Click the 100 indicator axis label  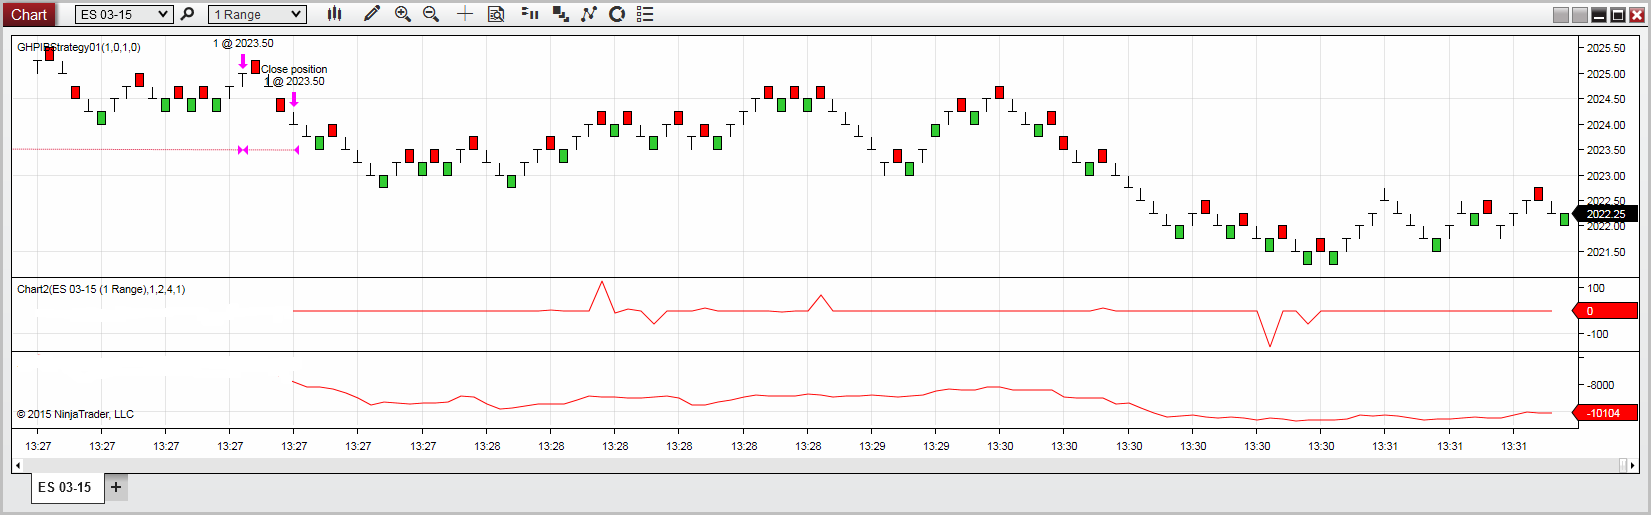[x=1596, y=288]
